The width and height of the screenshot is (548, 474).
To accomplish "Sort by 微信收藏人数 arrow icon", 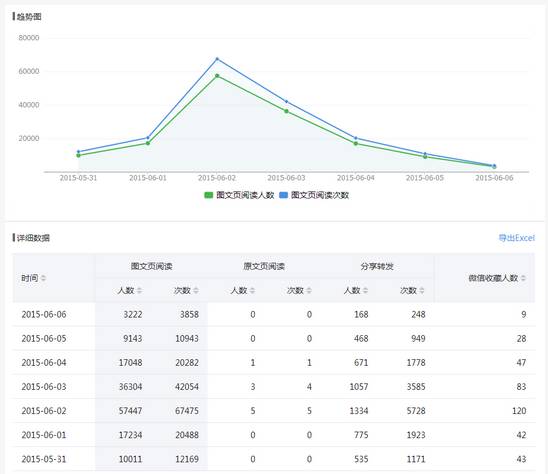I will [523, 278].
